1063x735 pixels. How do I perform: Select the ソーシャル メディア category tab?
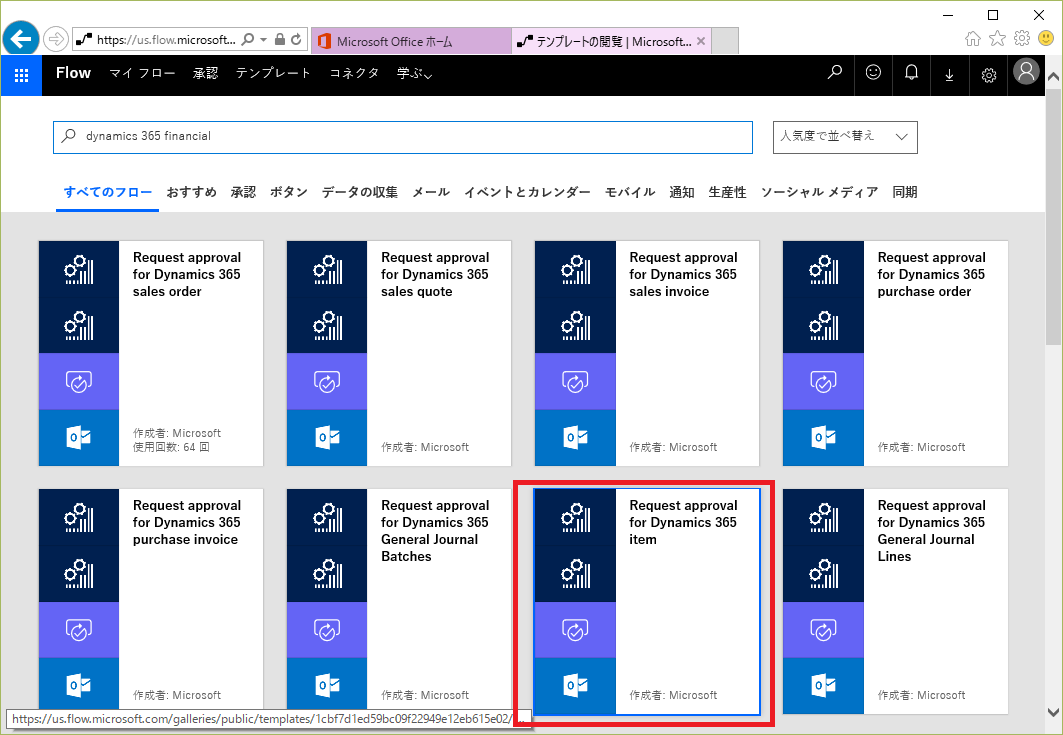(x=820, y=193)
